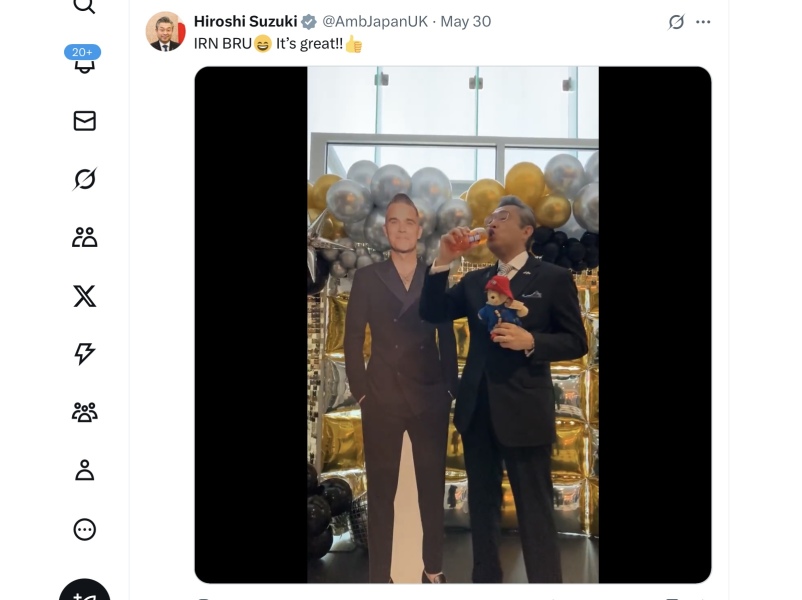
Task: Click the Grok explain icon on the tweet
Action: tap(676, 22)
